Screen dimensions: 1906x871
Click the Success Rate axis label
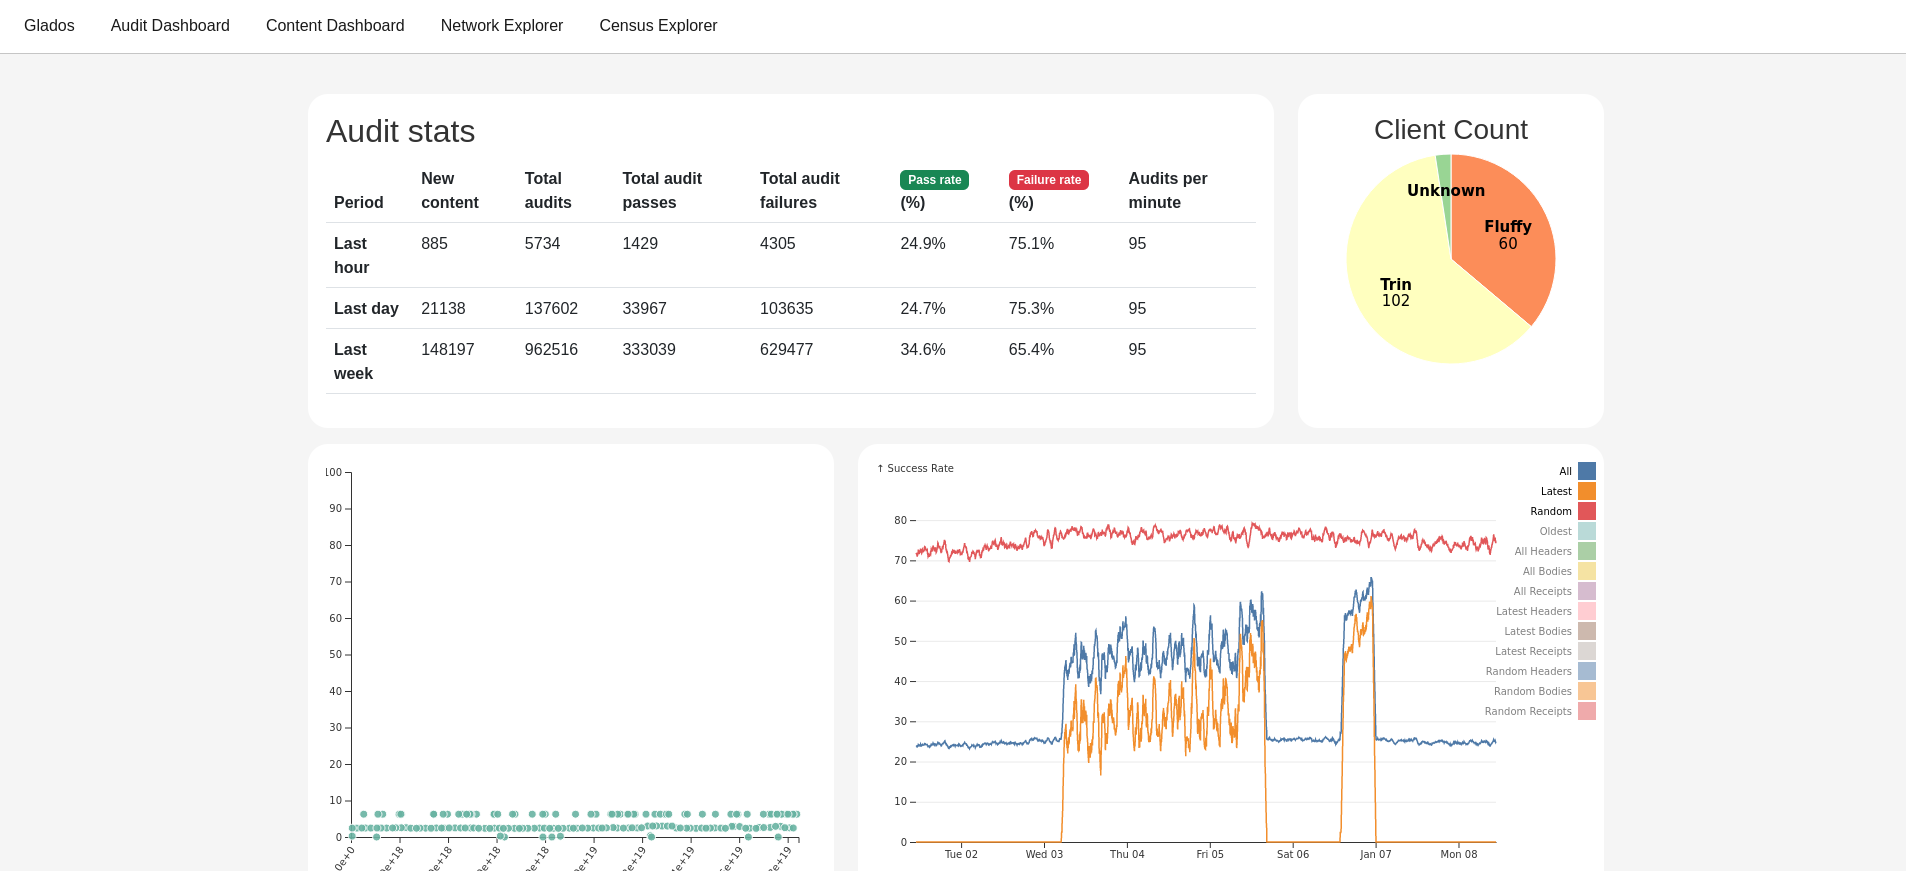point(915,468)
